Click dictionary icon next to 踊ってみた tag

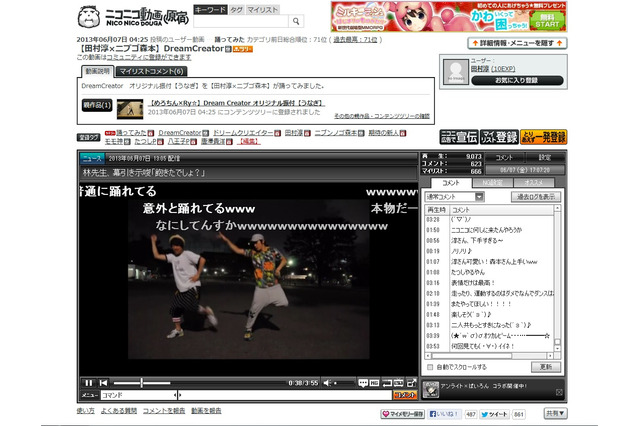[x=151, y=133]
